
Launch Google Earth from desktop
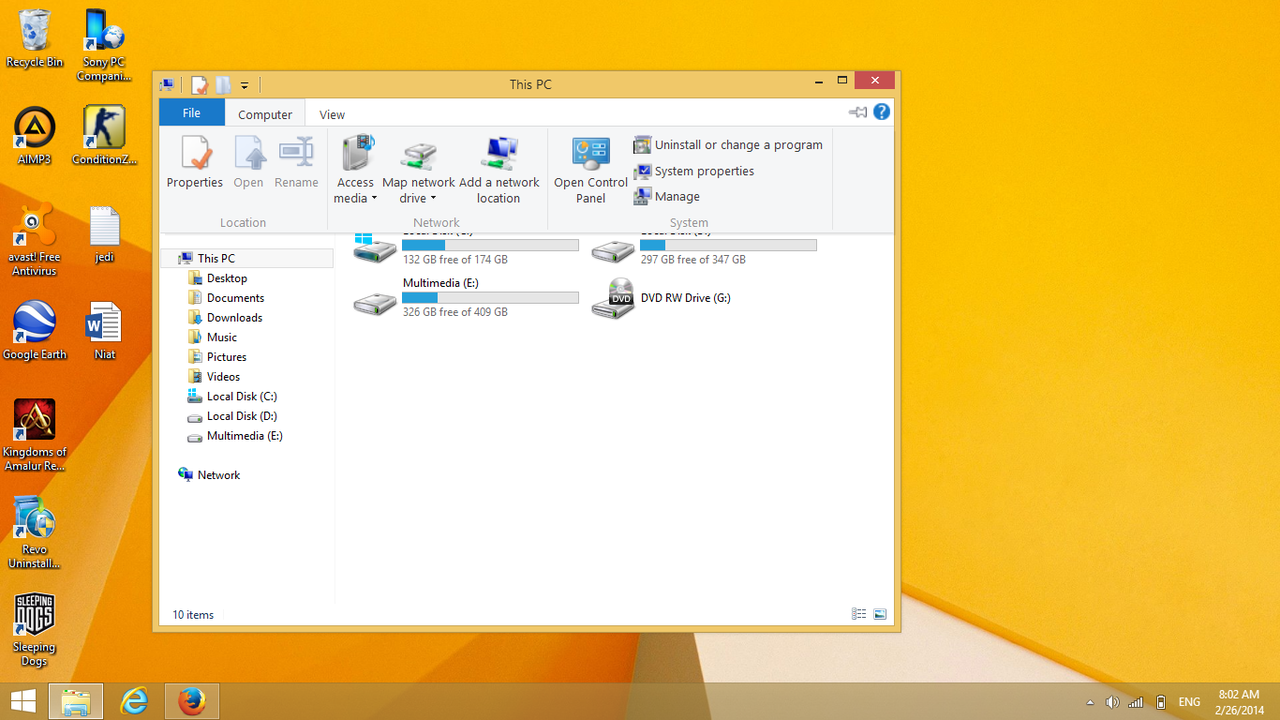pos(35,331)
